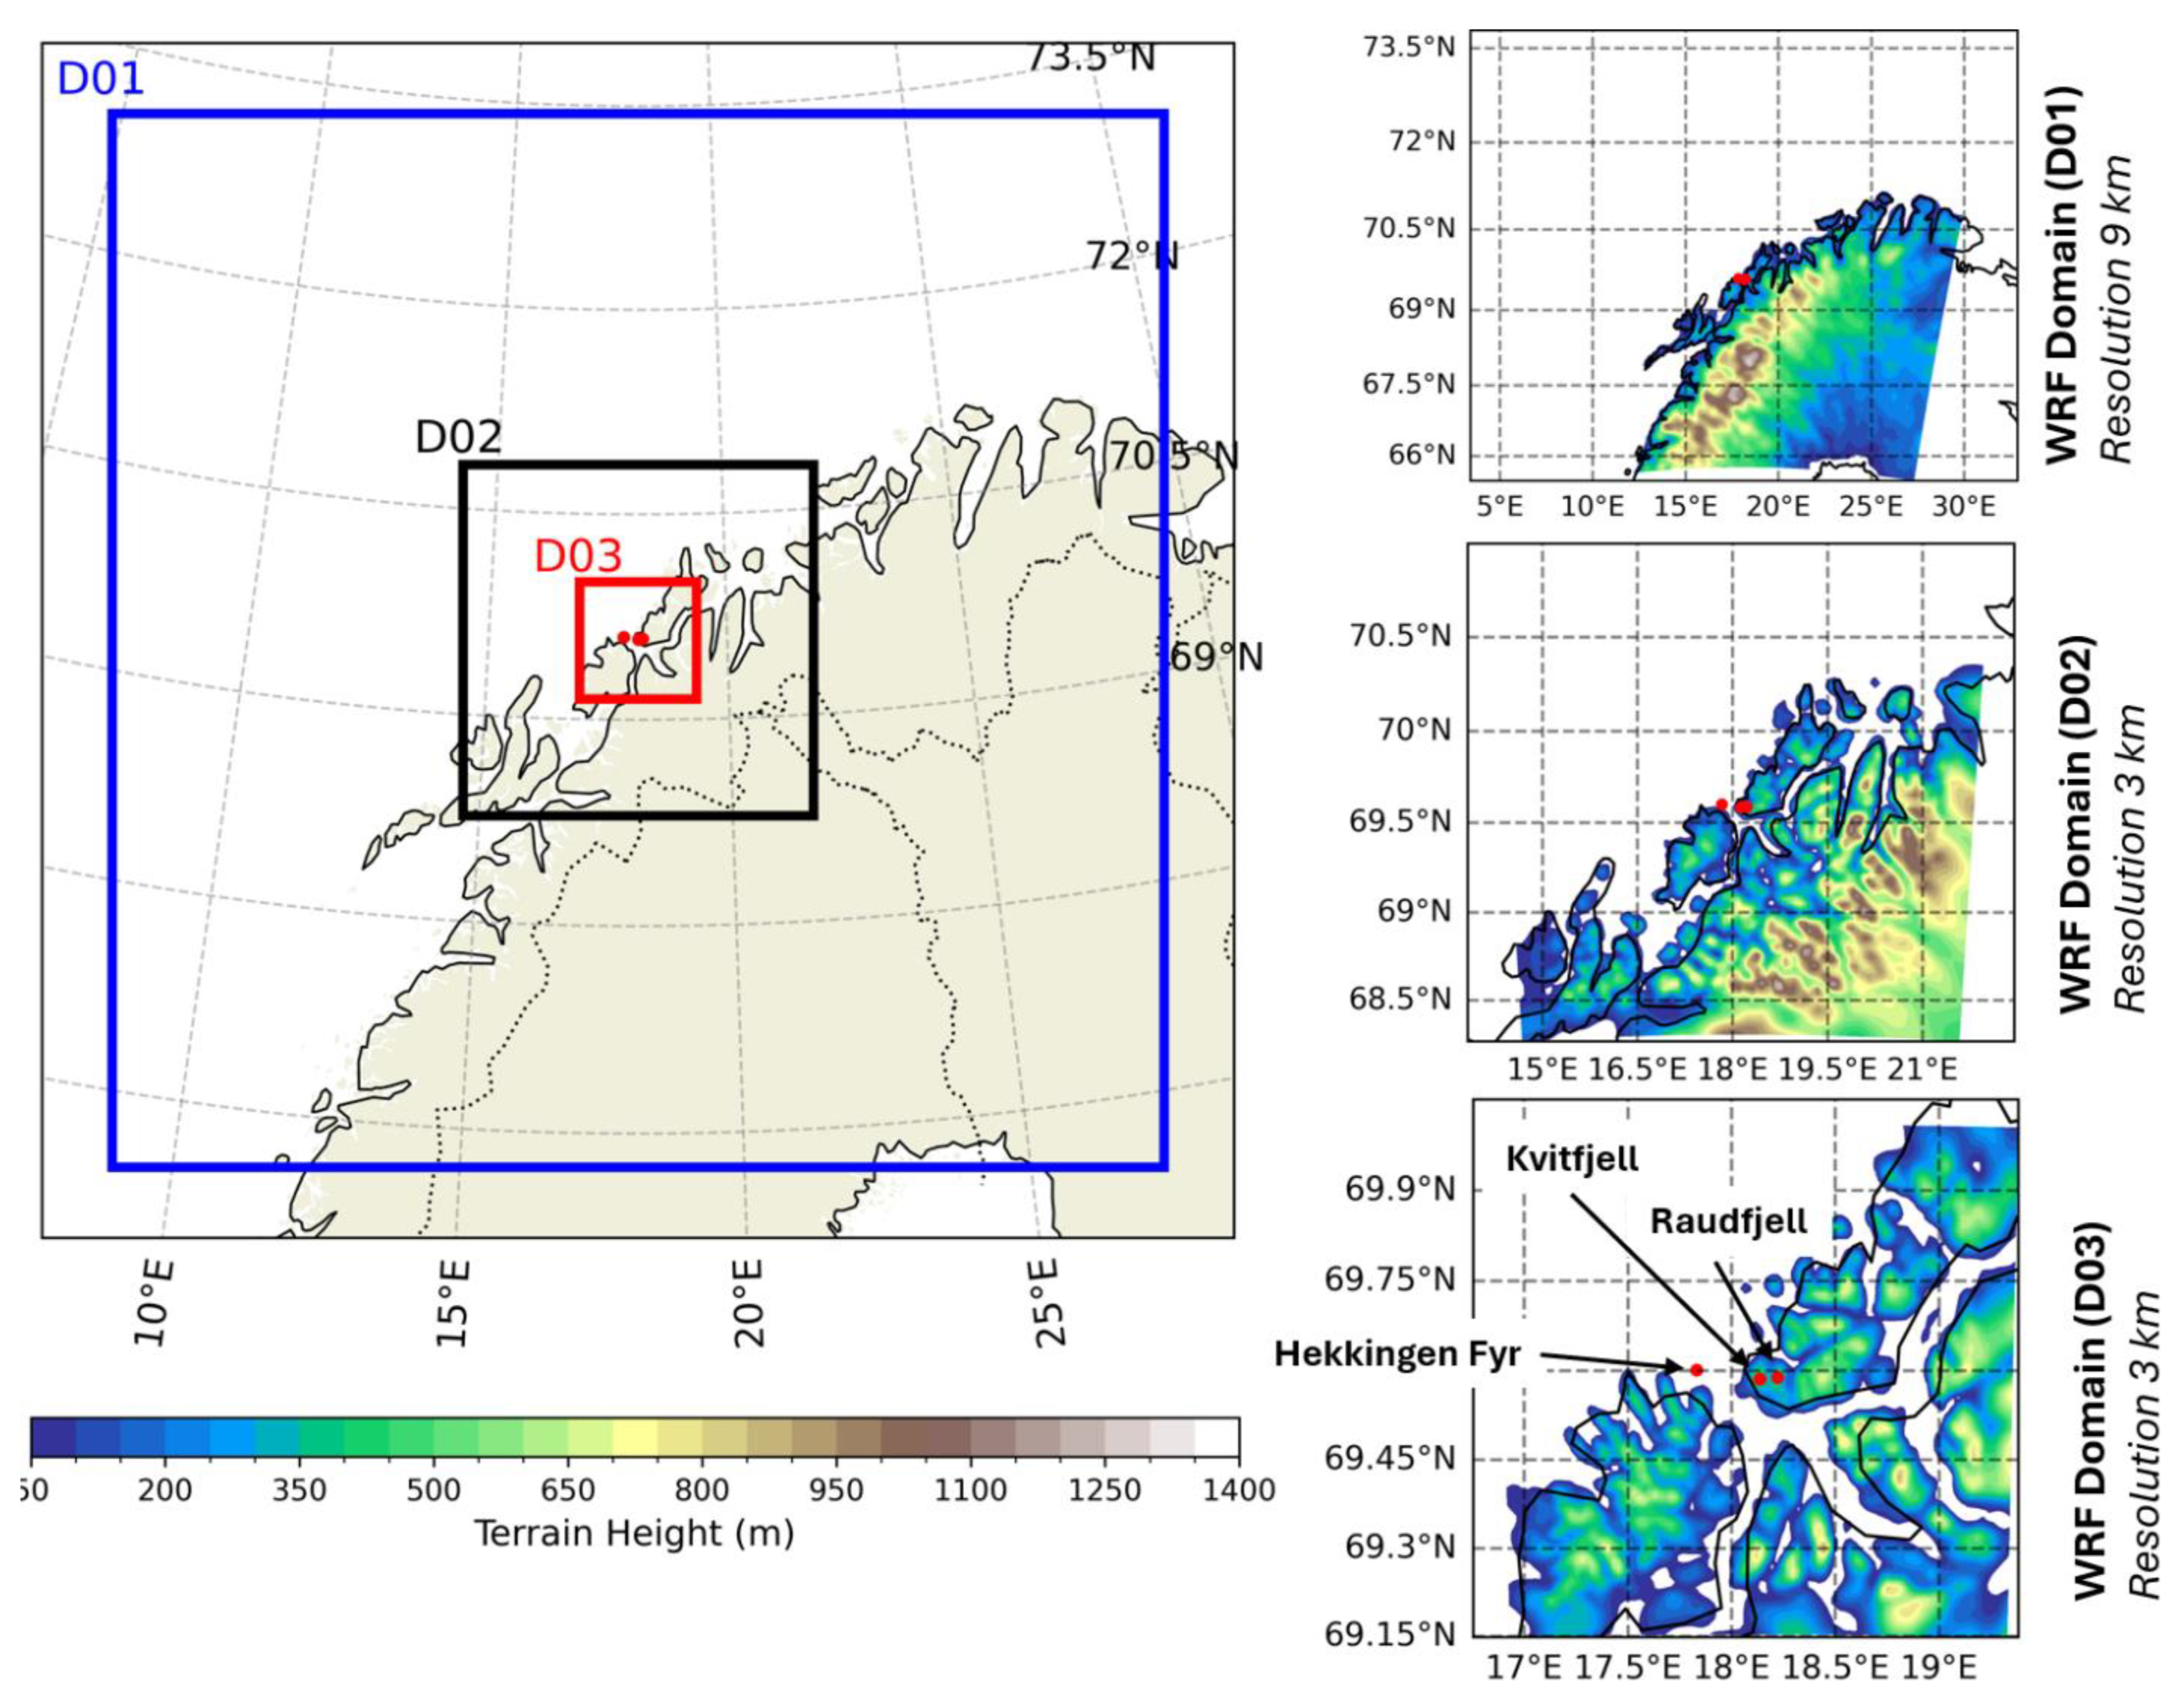This screenshot has height=1708, width=2177.
Task: Click the yellow 700 m colorbar swatch
Action: tap(634, 1437)
